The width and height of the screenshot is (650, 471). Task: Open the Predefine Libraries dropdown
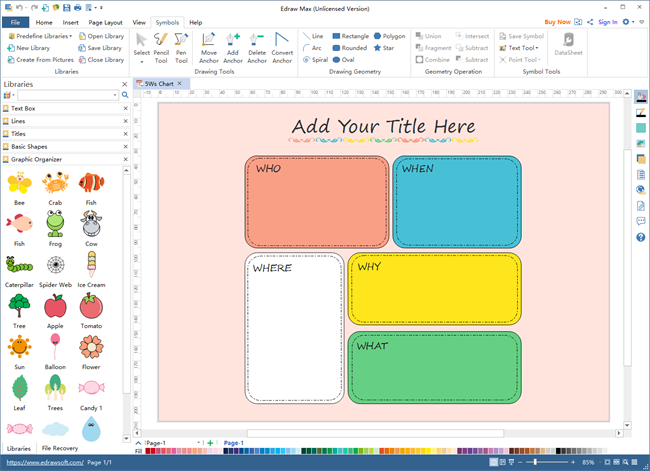coord(46,36)
